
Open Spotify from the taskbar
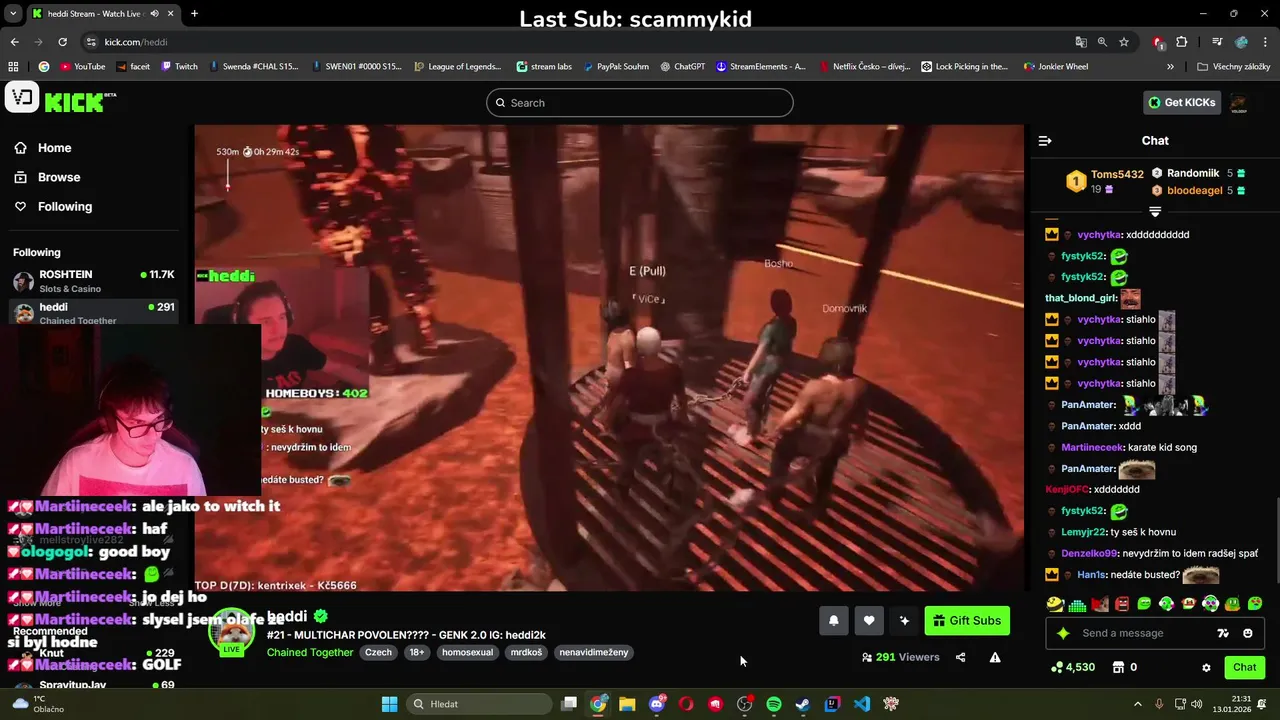pyautogui.click(x=773, y=704)
